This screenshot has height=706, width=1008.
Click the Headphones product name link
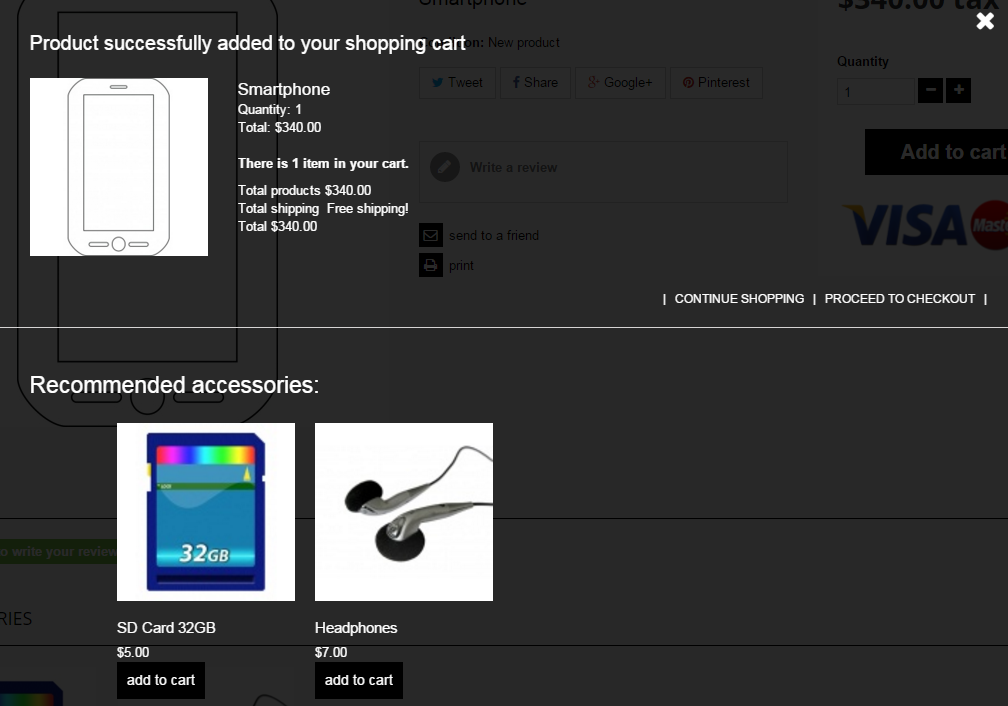(356, 628)
